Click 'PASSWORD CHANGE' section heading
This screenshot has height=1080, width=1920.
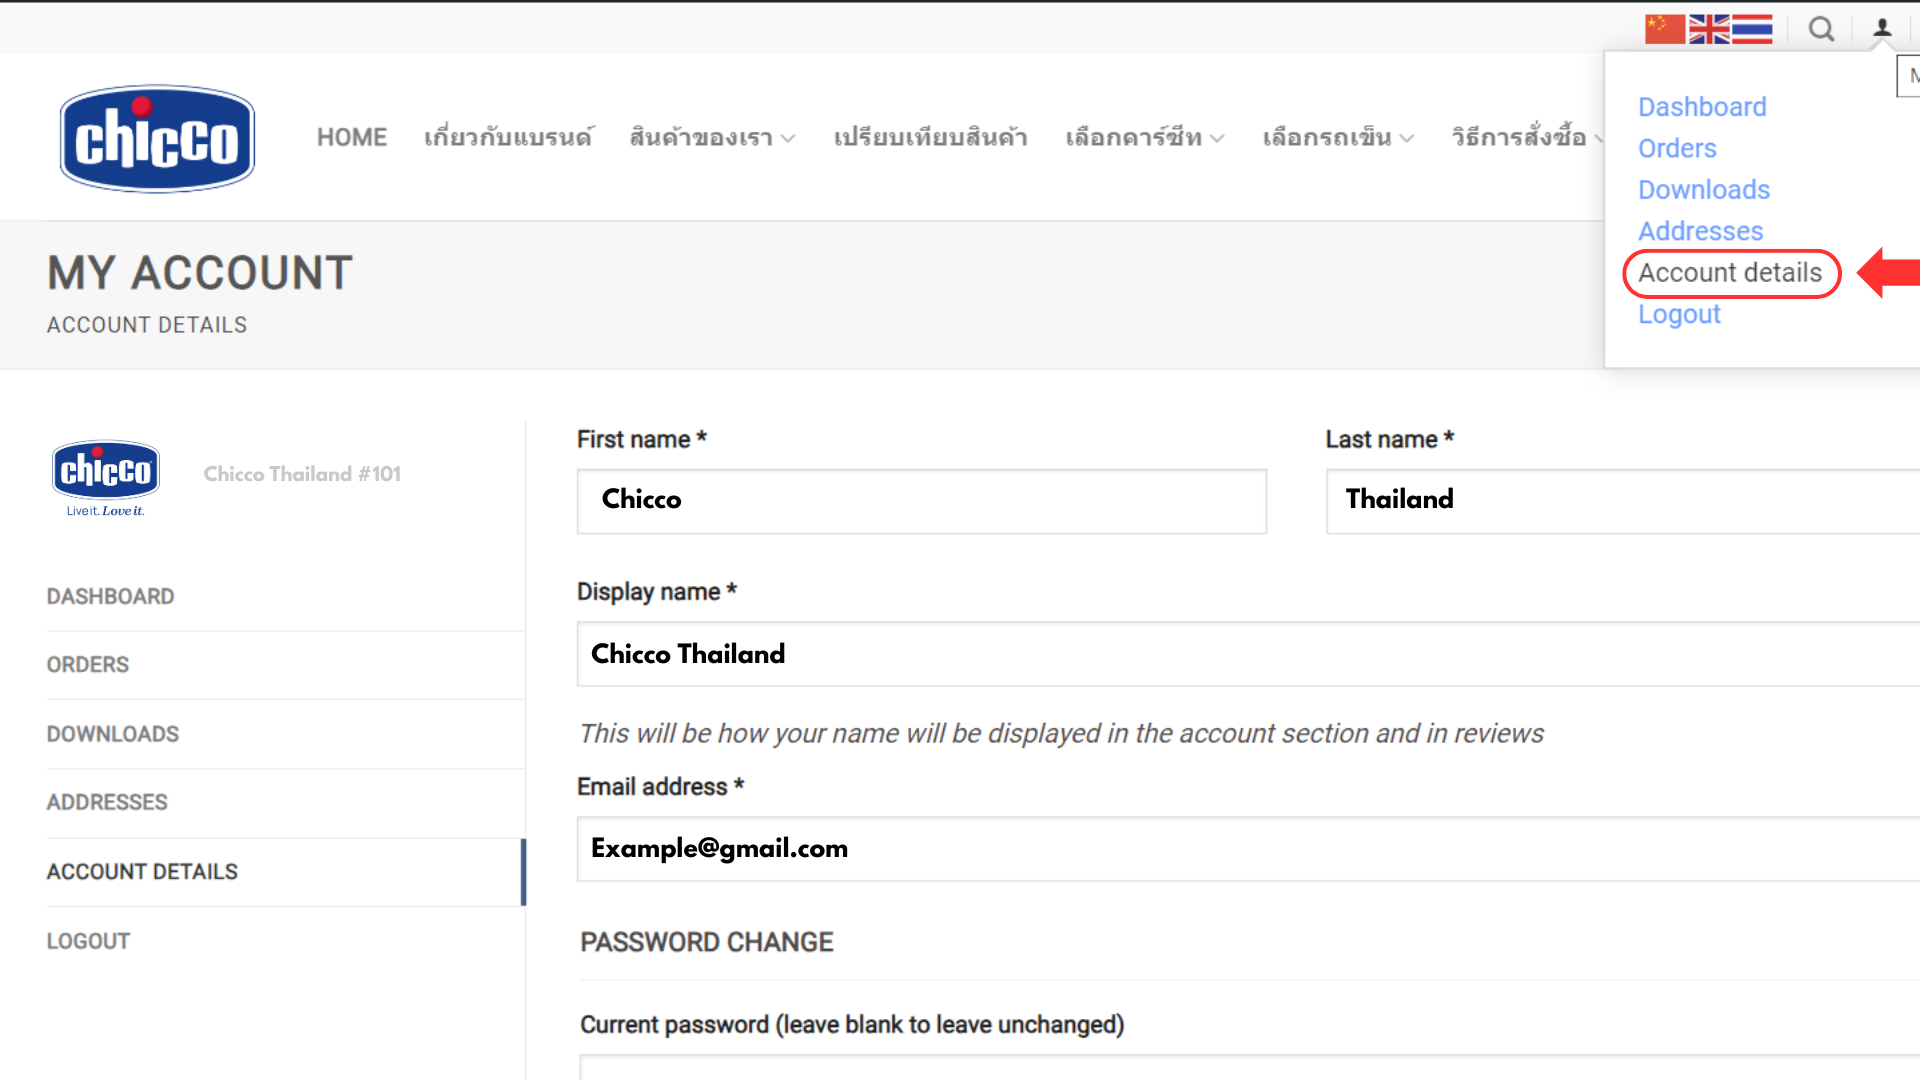pos(707,942)
